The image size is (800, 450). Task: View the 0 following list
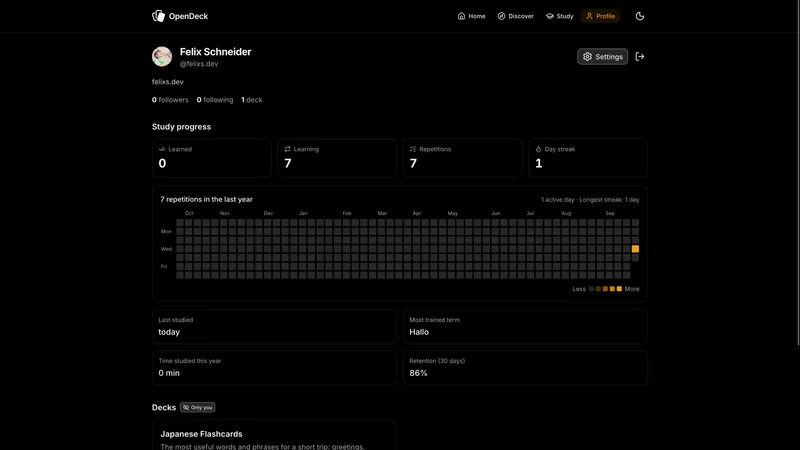point(215,100)
